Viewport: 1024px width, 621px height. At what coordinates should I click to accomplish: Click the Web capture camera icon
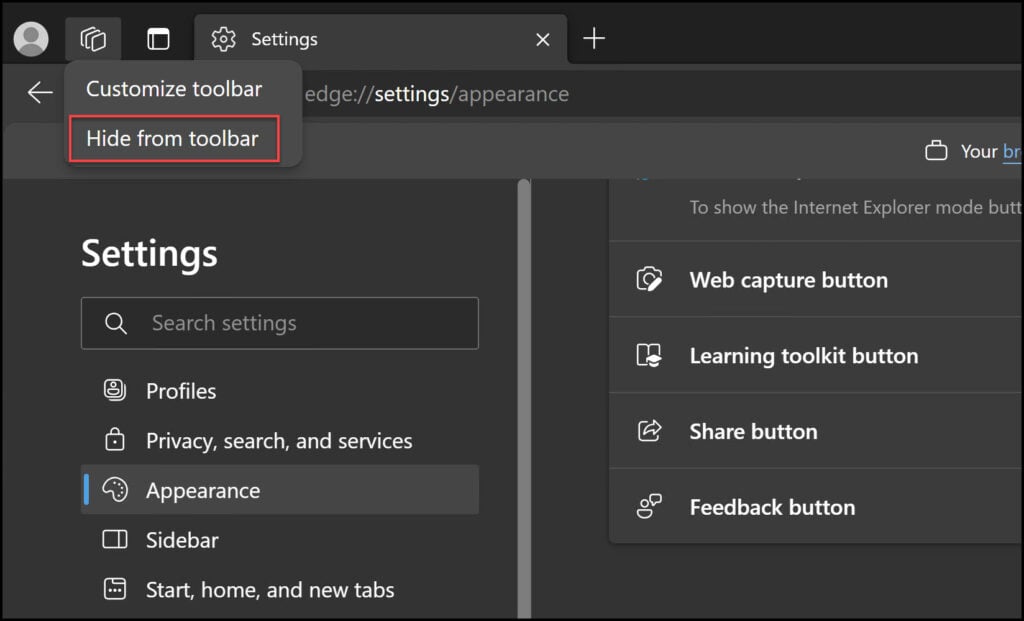click(649, 279)
